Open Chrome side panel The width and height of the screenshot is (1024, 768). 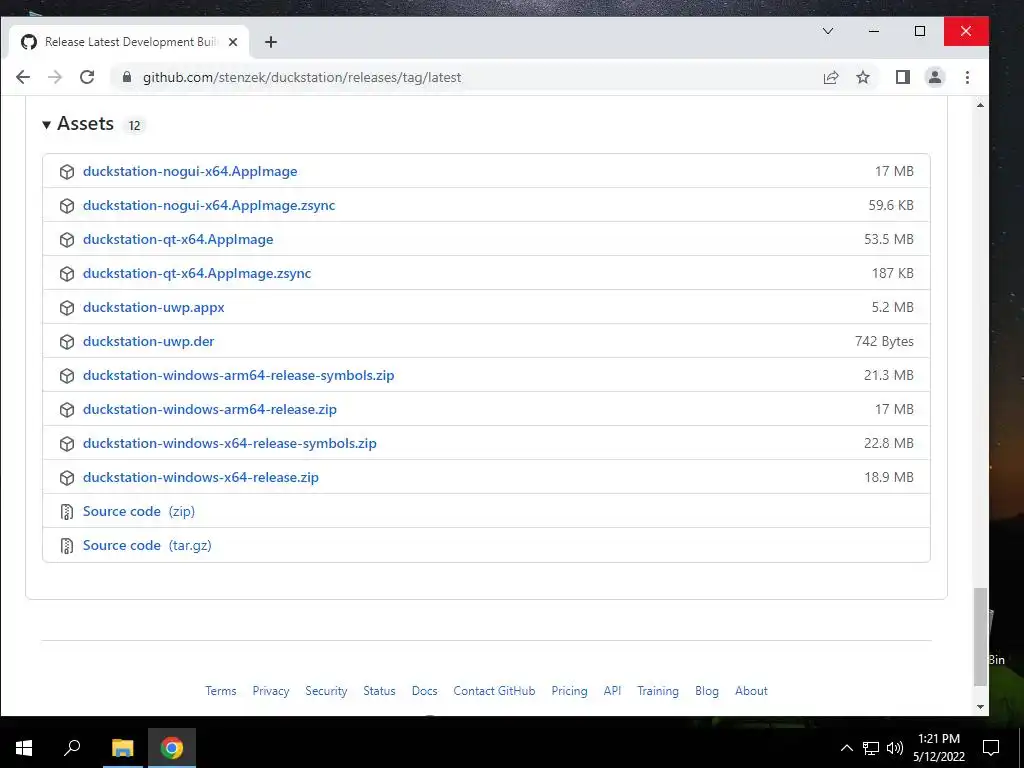(903, 77)
